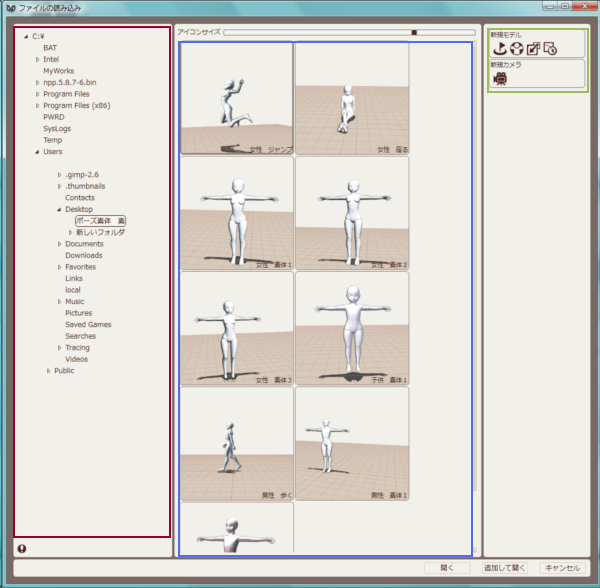Click the キャンセル button
The height and width of the screenshot is (588, 600).
coord(560,568)
